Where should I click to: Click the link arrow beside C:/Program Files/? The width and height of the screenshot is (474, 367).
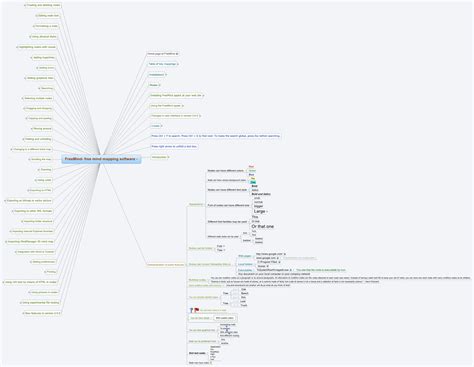279,262
